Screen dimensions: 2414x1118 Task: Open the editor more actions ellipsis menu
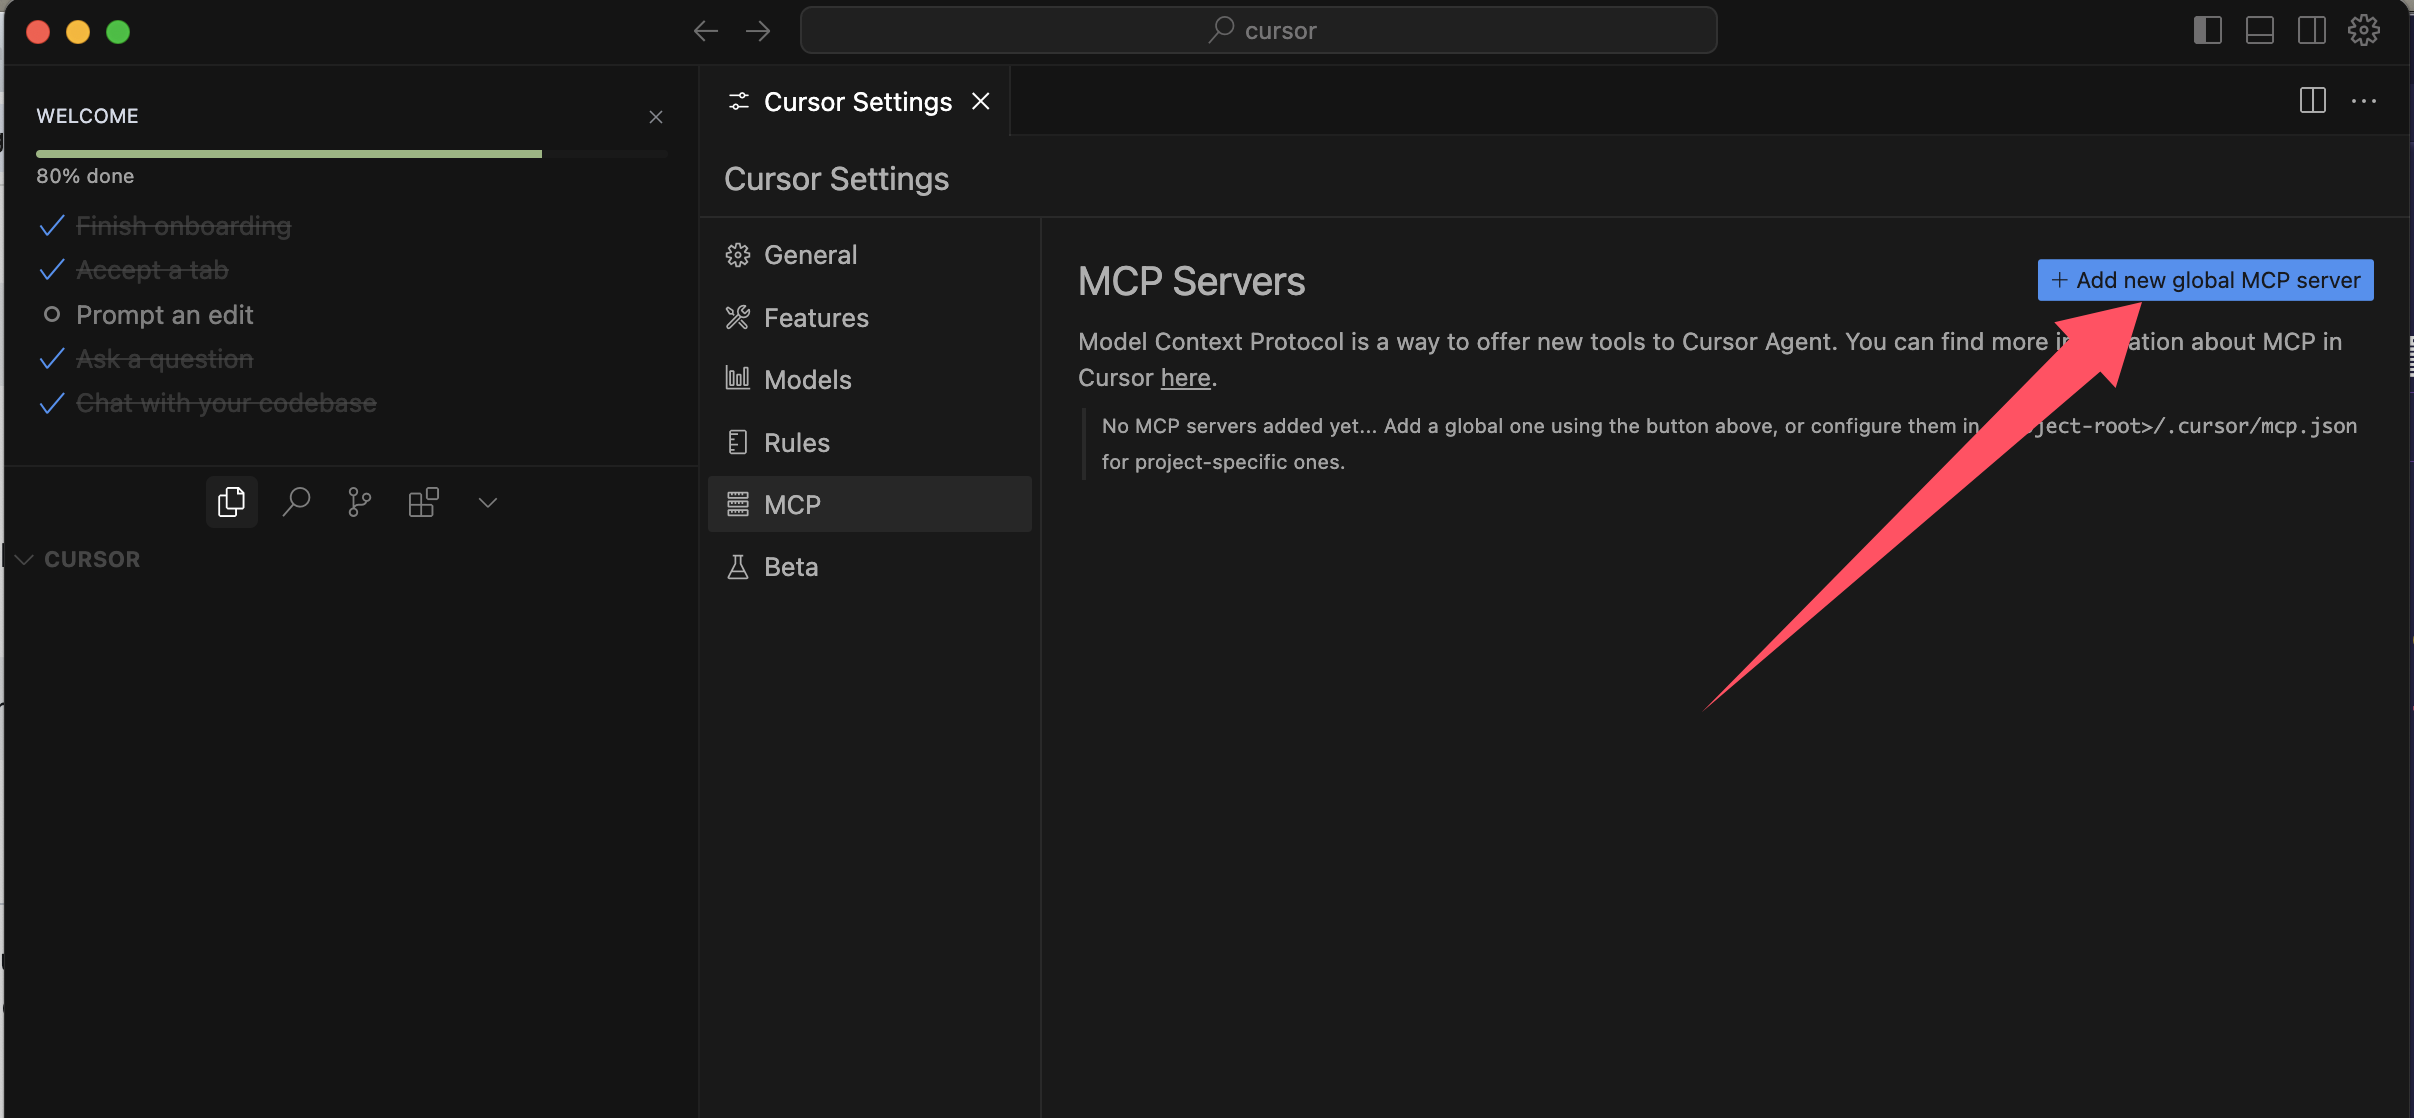pos(2364,100)
